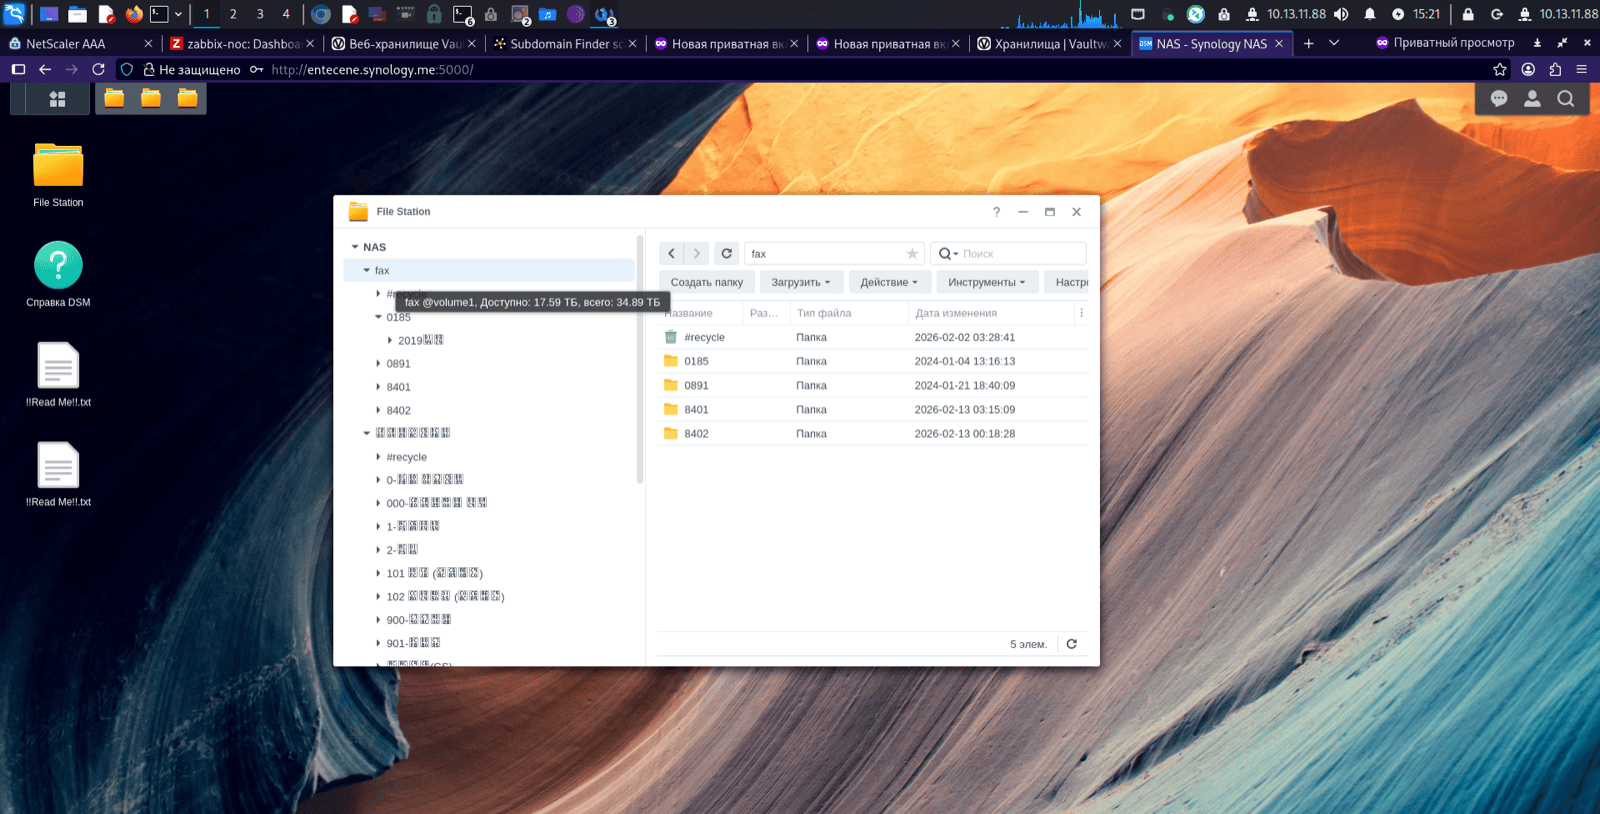Viewport: 1600px width, 814px height.
Task: Open the Действие dropdown
Action: [x=889, y=282]
